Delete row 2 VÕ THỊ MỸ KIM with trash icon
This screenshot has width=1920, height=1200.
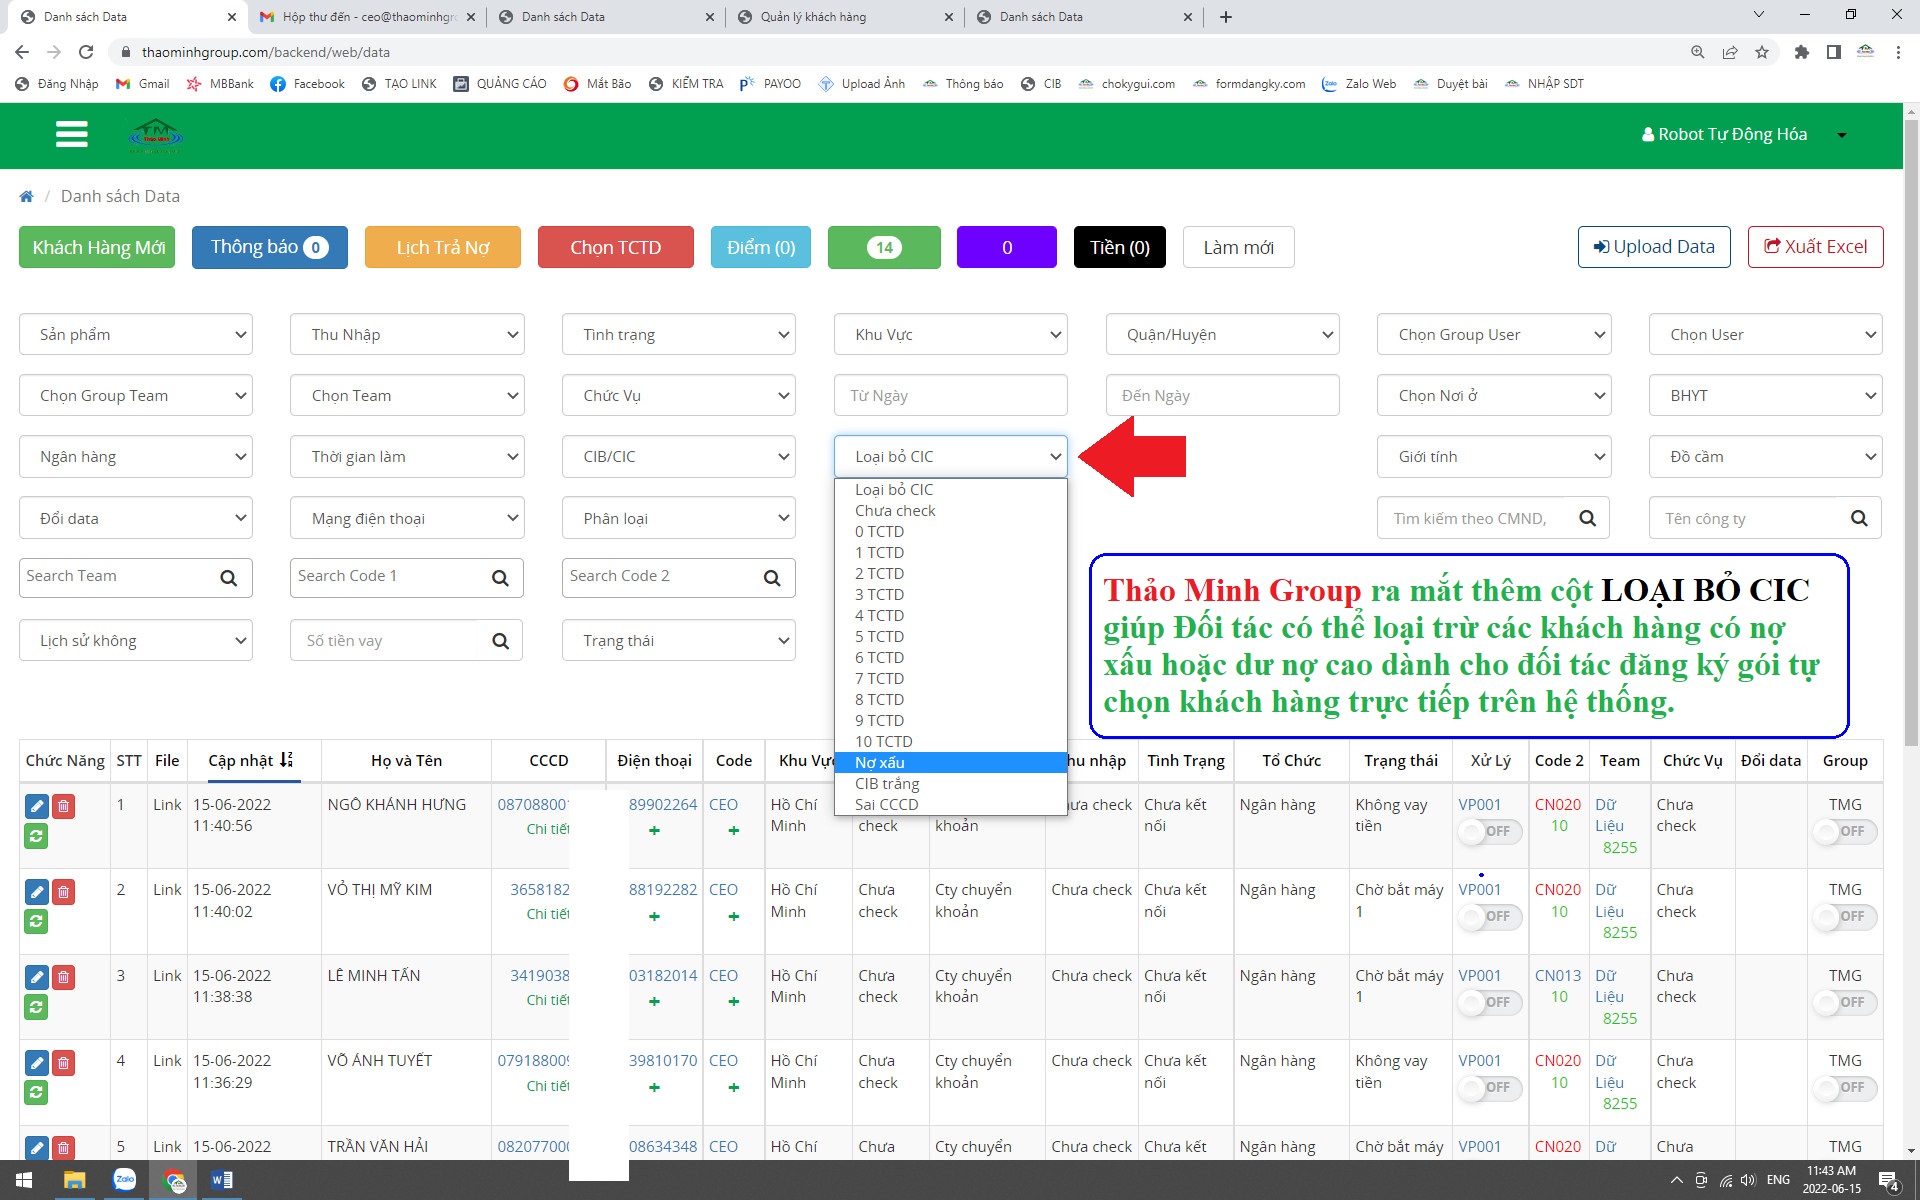point(63,892)
